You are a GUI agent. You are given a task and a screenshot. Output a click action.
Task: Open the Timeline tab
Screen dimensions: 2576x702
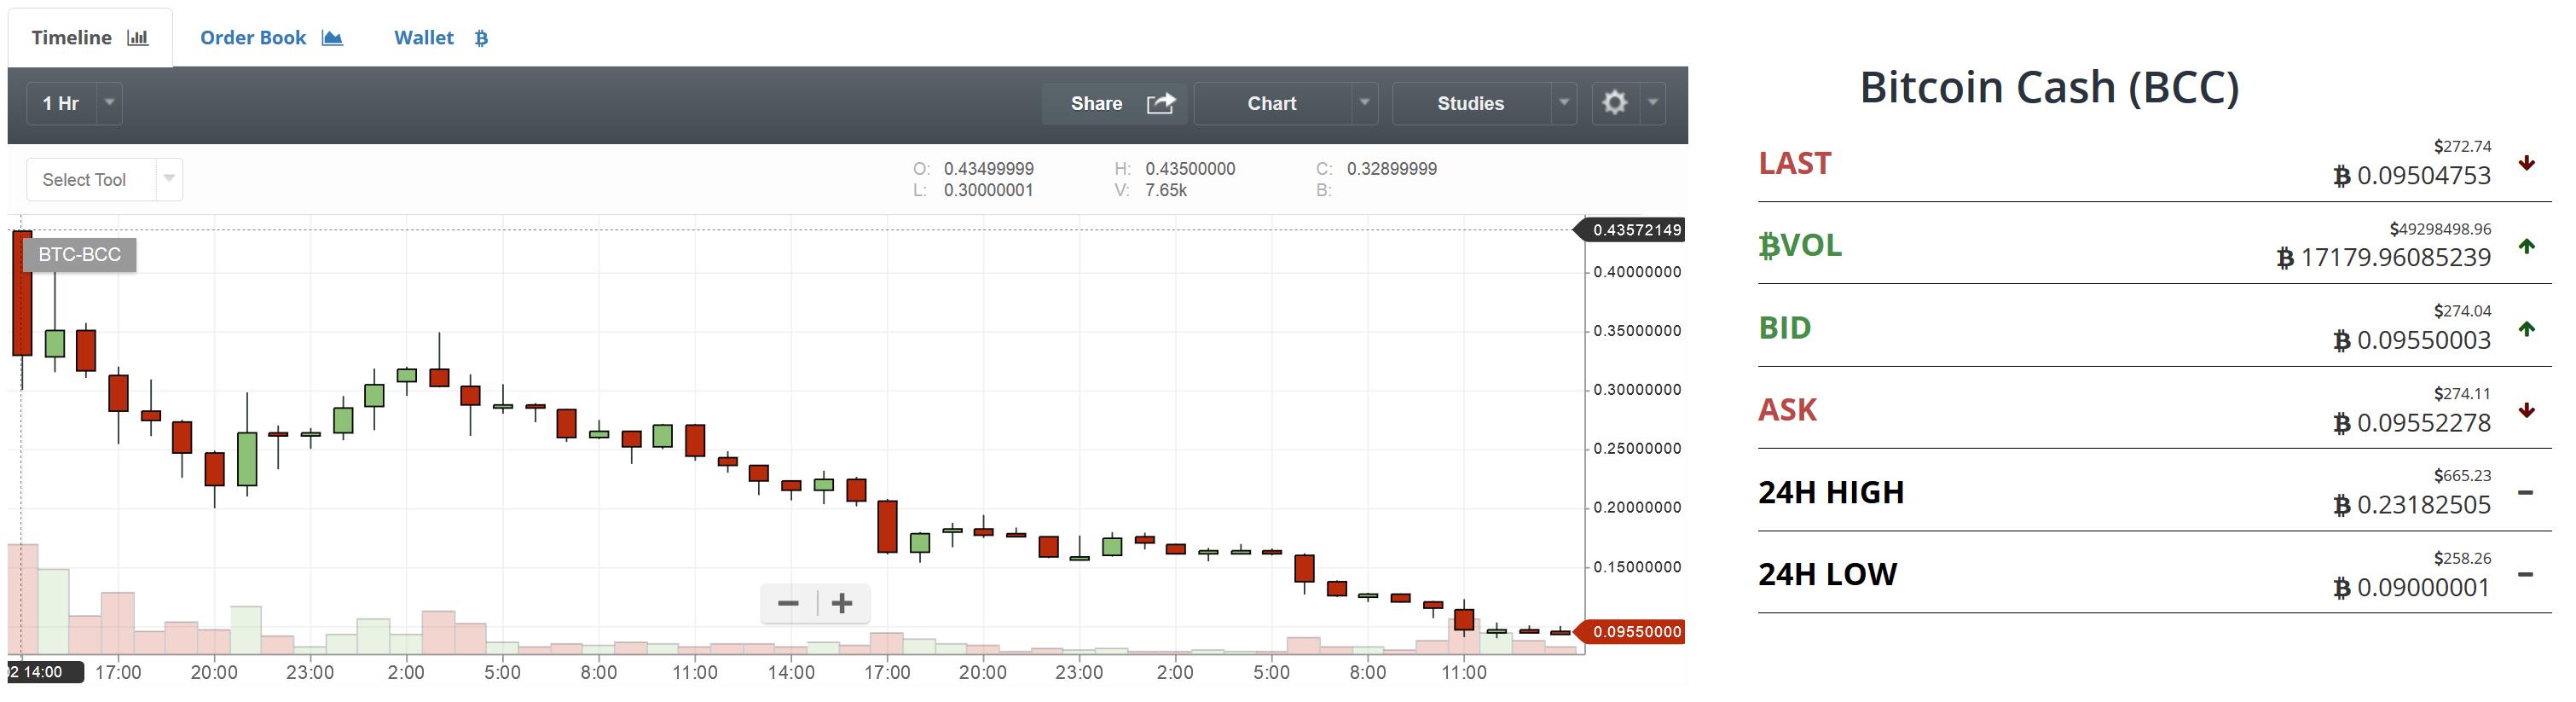90,38
